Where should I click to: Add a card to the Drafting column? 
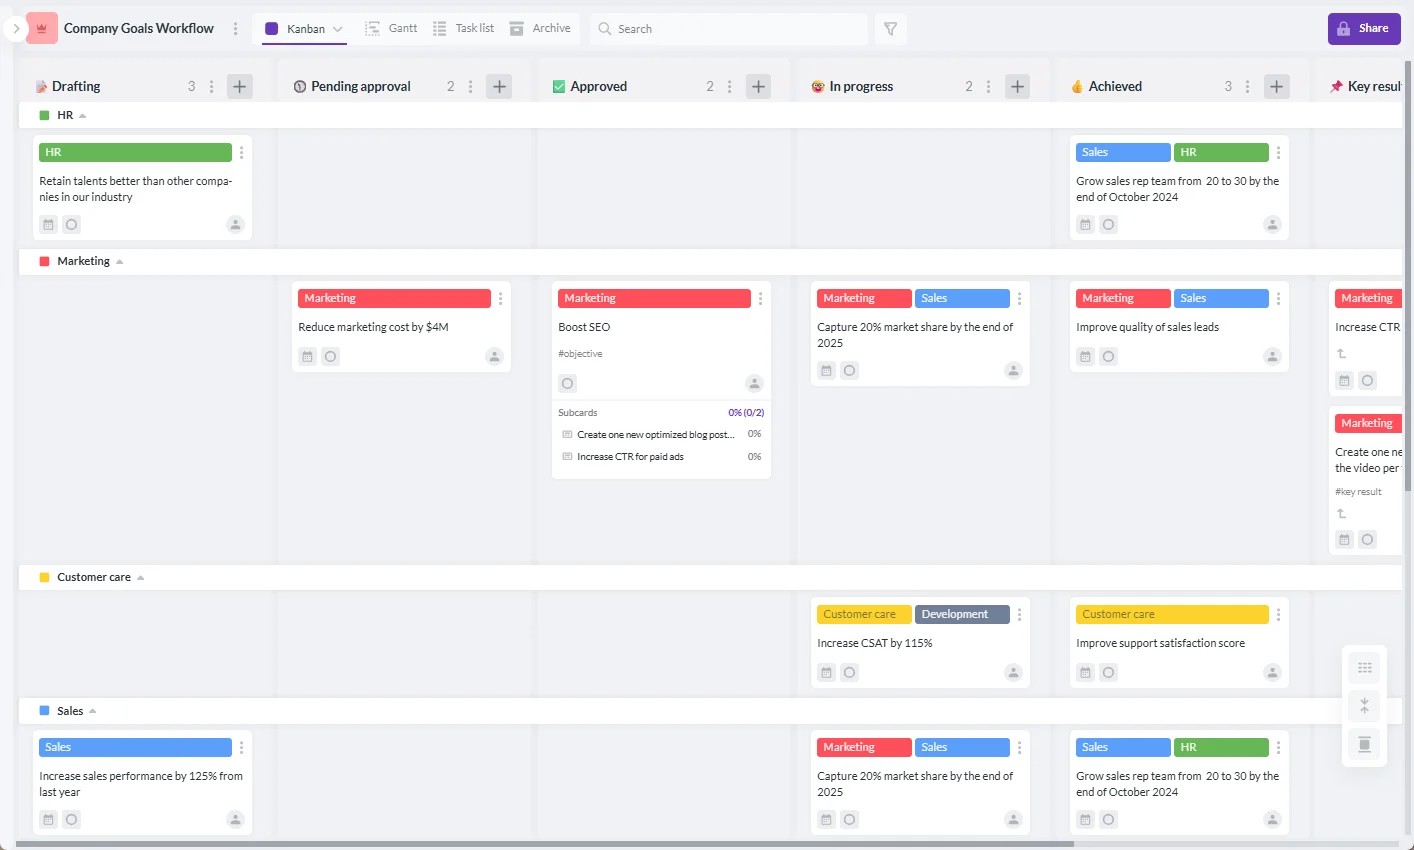[239, 86]
